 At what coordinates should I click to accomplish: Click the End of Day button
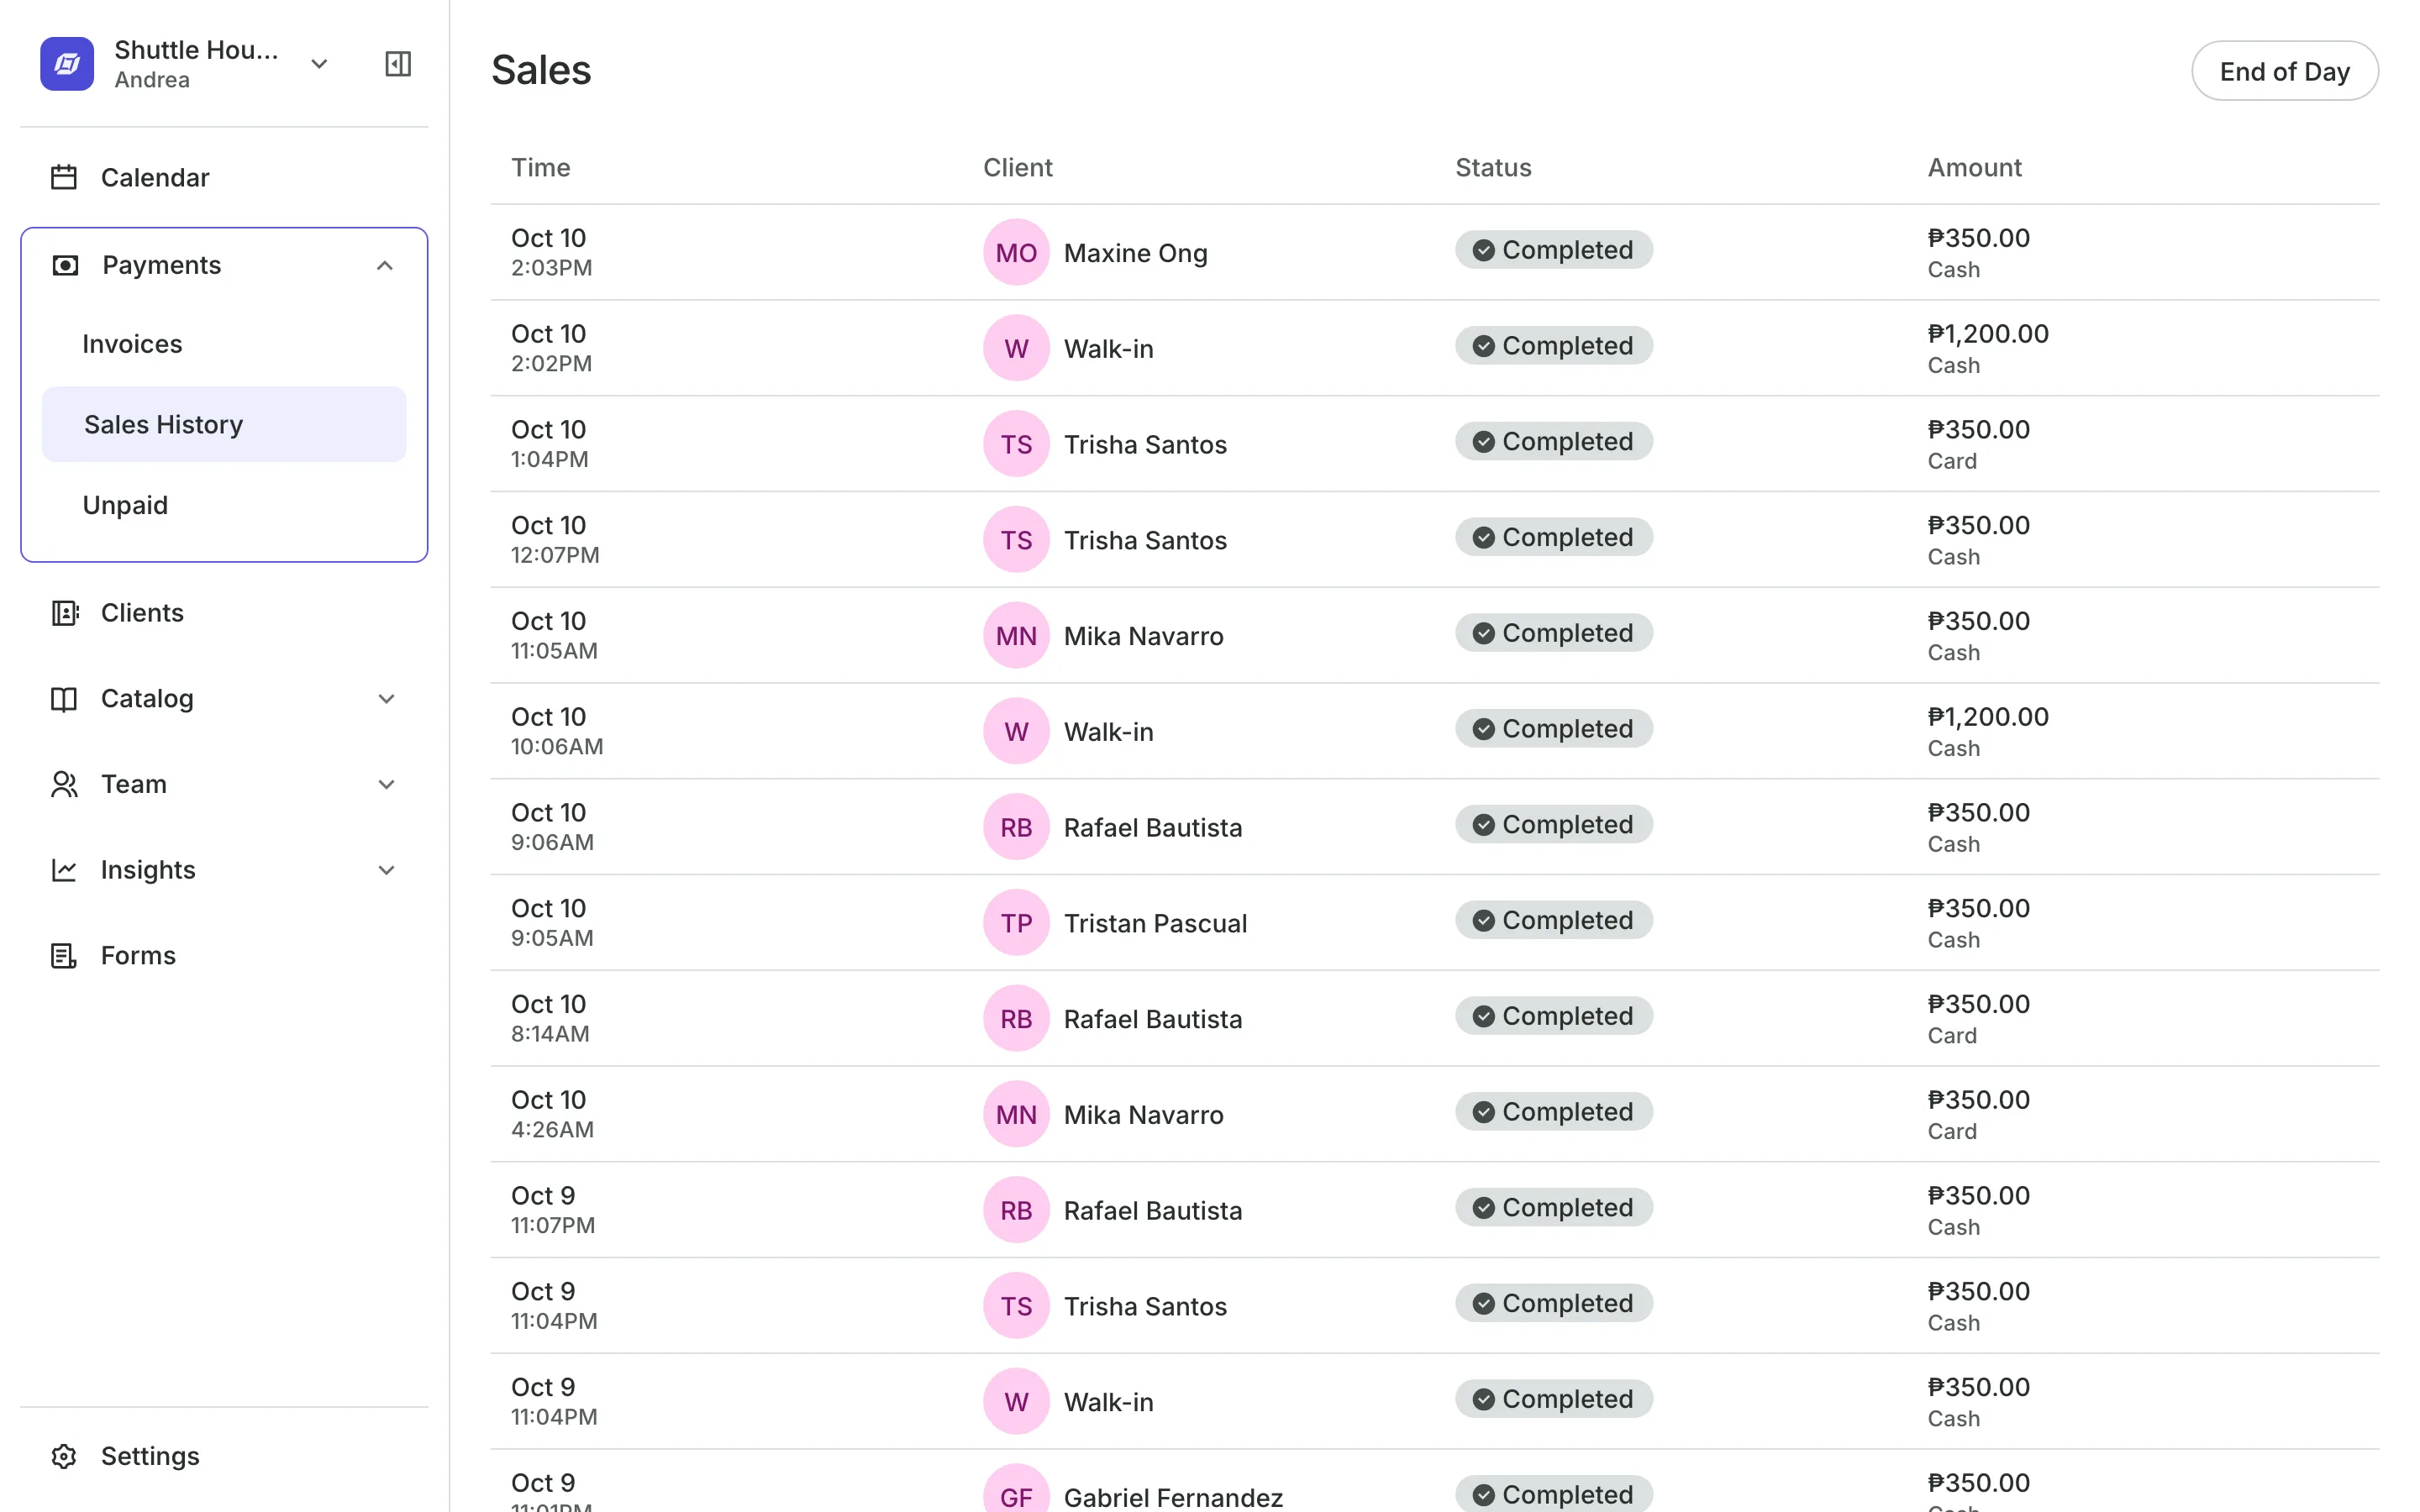[2284, 71]
